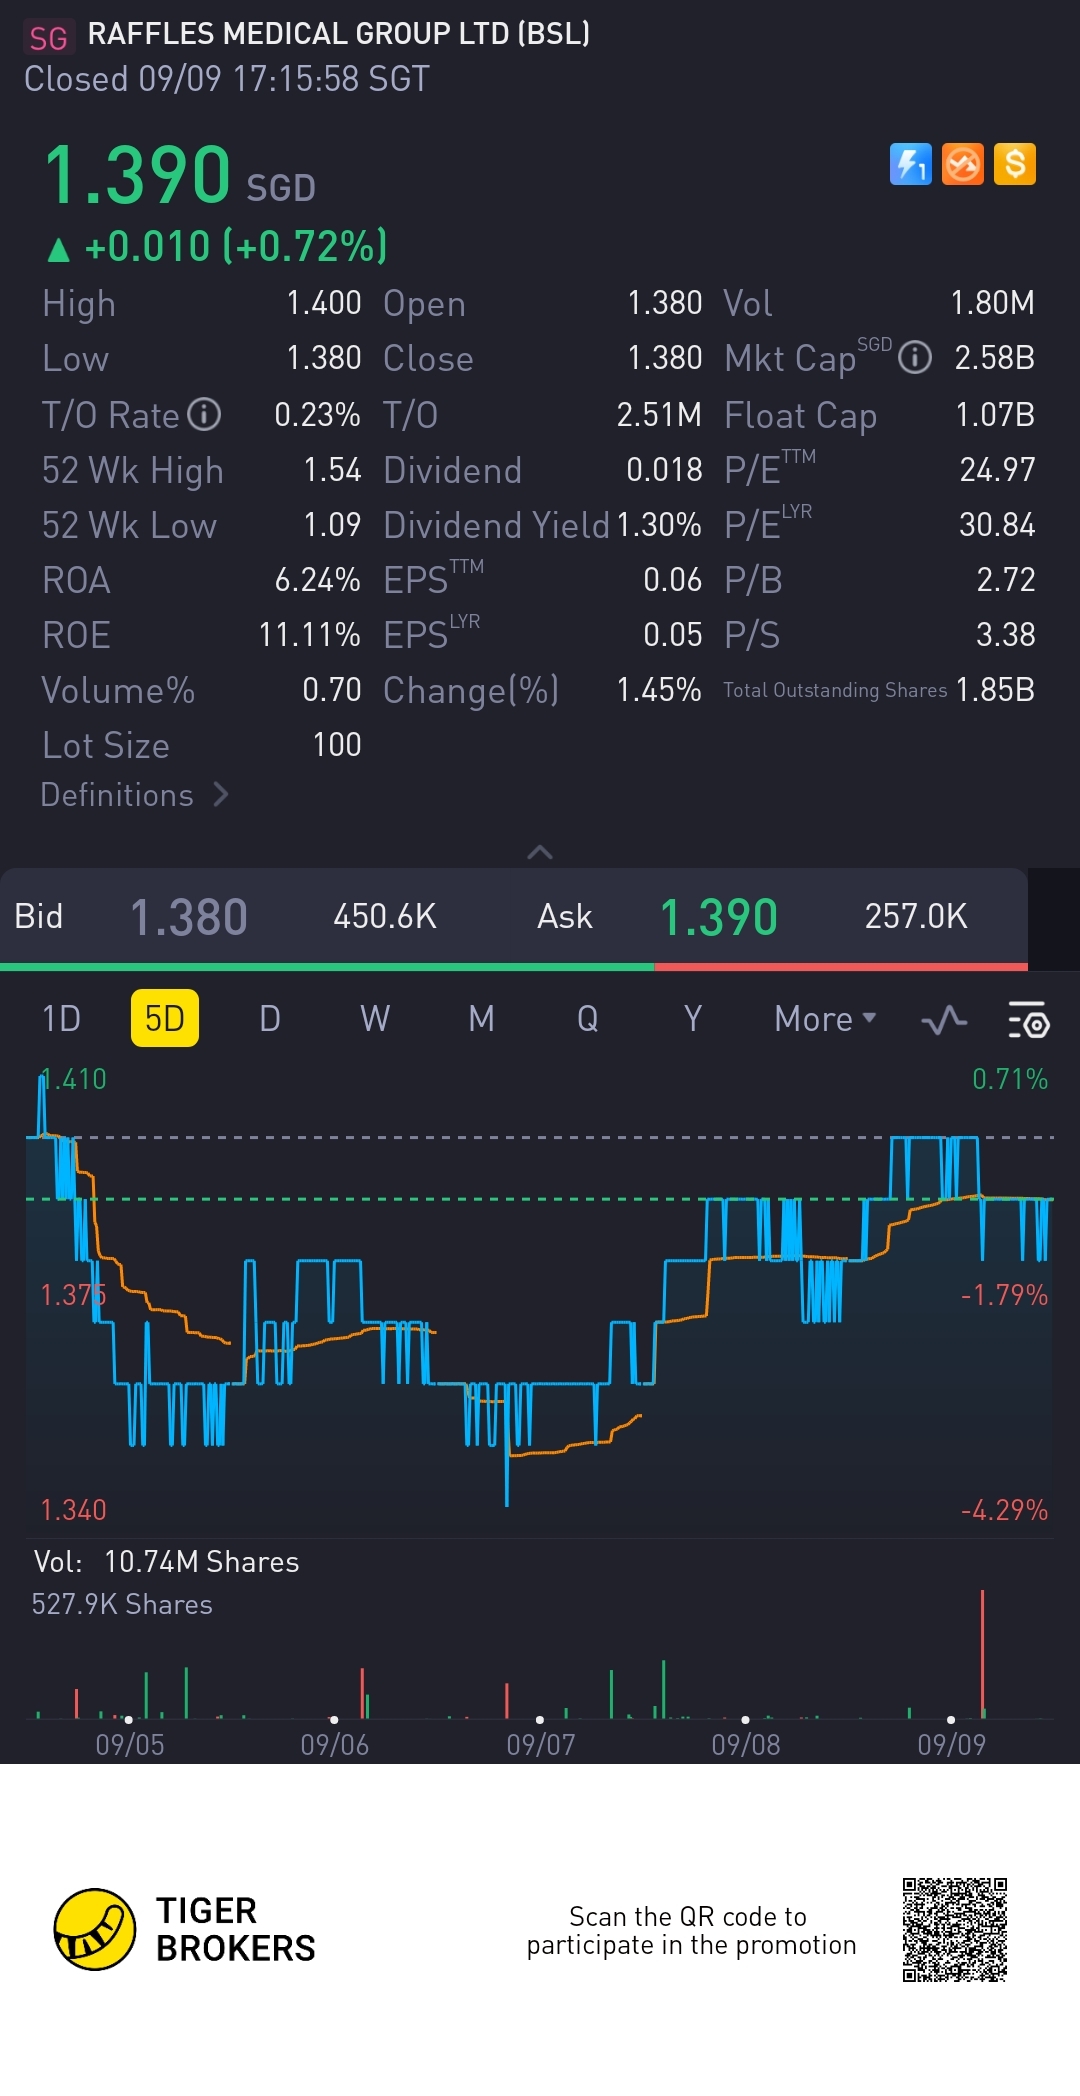Switch to the weekly W chart tab
The width and height of the screenshot is (1080, 2096).
coord(375,1019)
